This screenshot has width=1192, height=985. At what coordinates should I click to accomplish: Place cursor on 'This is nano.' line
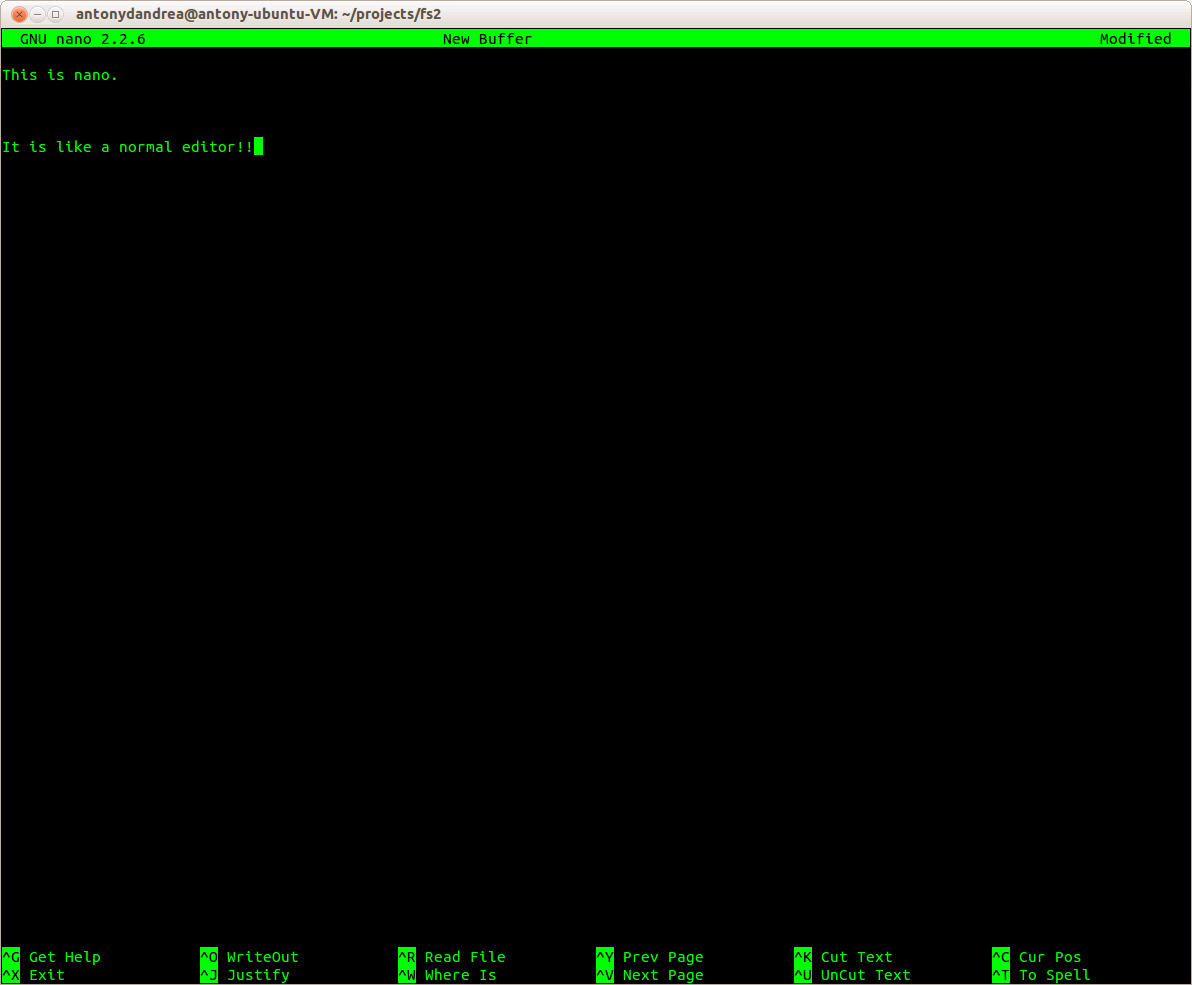coord(60,75)
